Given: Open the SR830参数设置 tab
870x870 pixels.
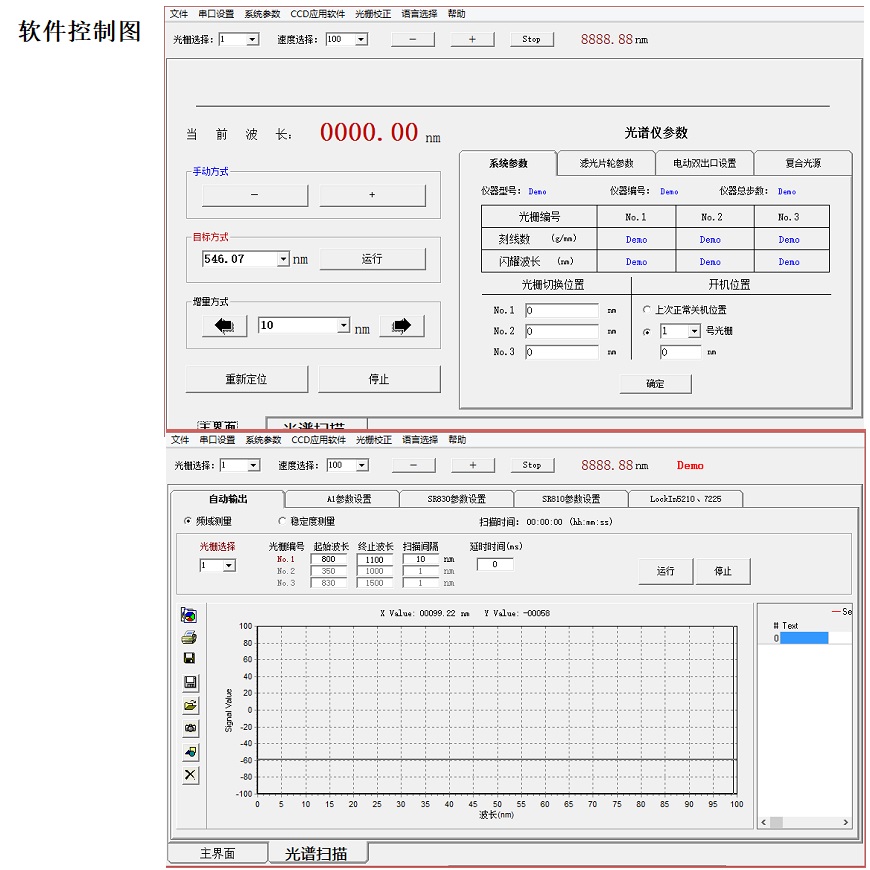Looking at the screenshot, I should coord(456,499).
